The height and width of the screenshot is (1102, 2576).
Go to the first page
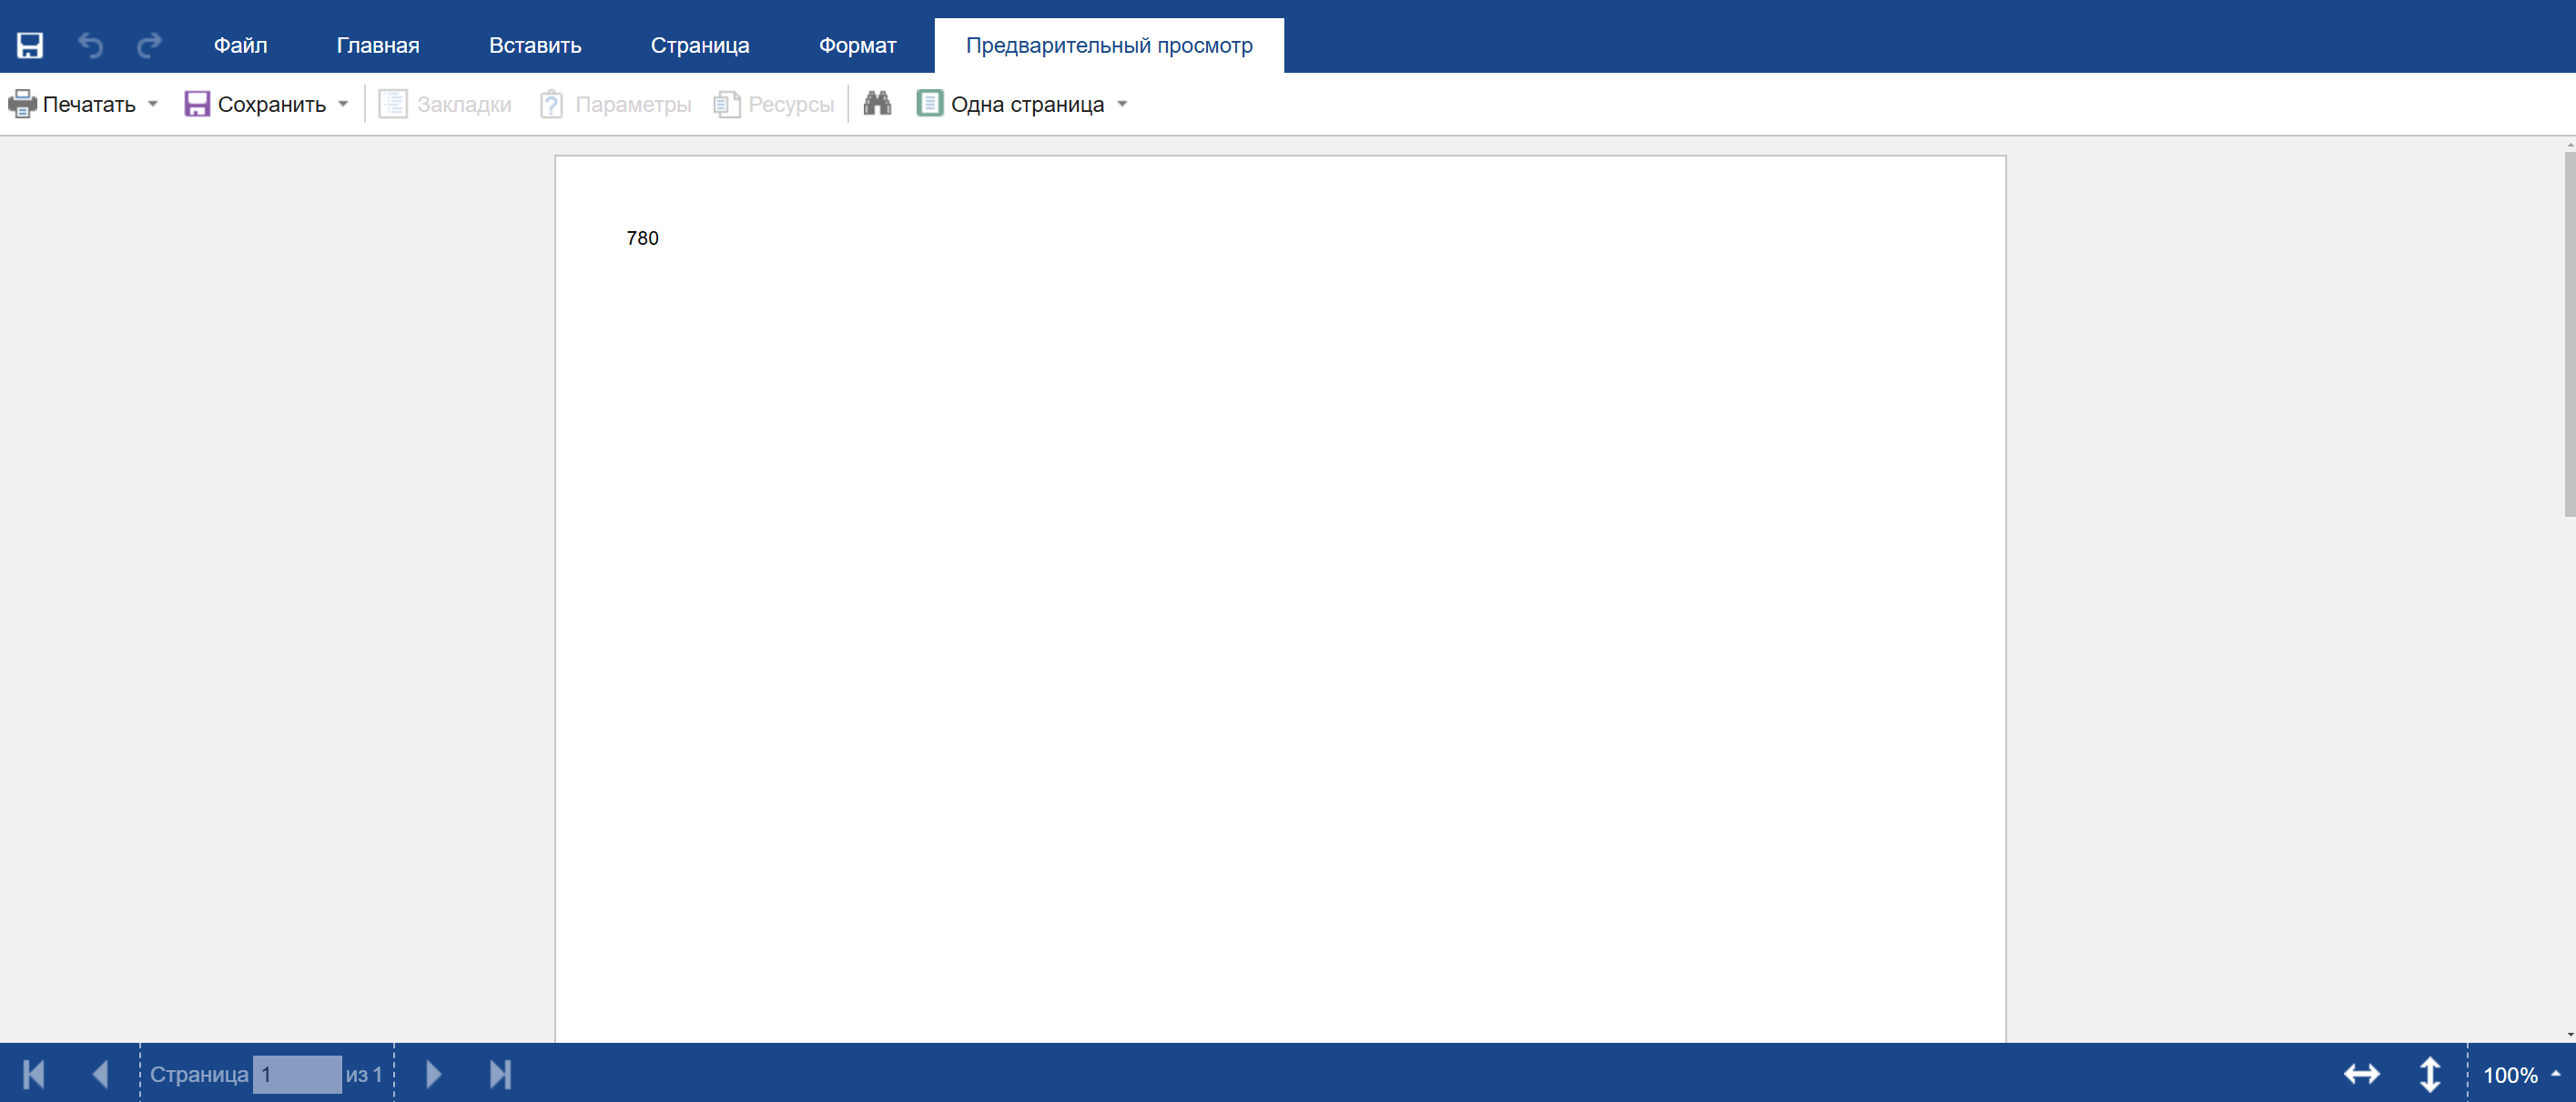pos(33,1074)
